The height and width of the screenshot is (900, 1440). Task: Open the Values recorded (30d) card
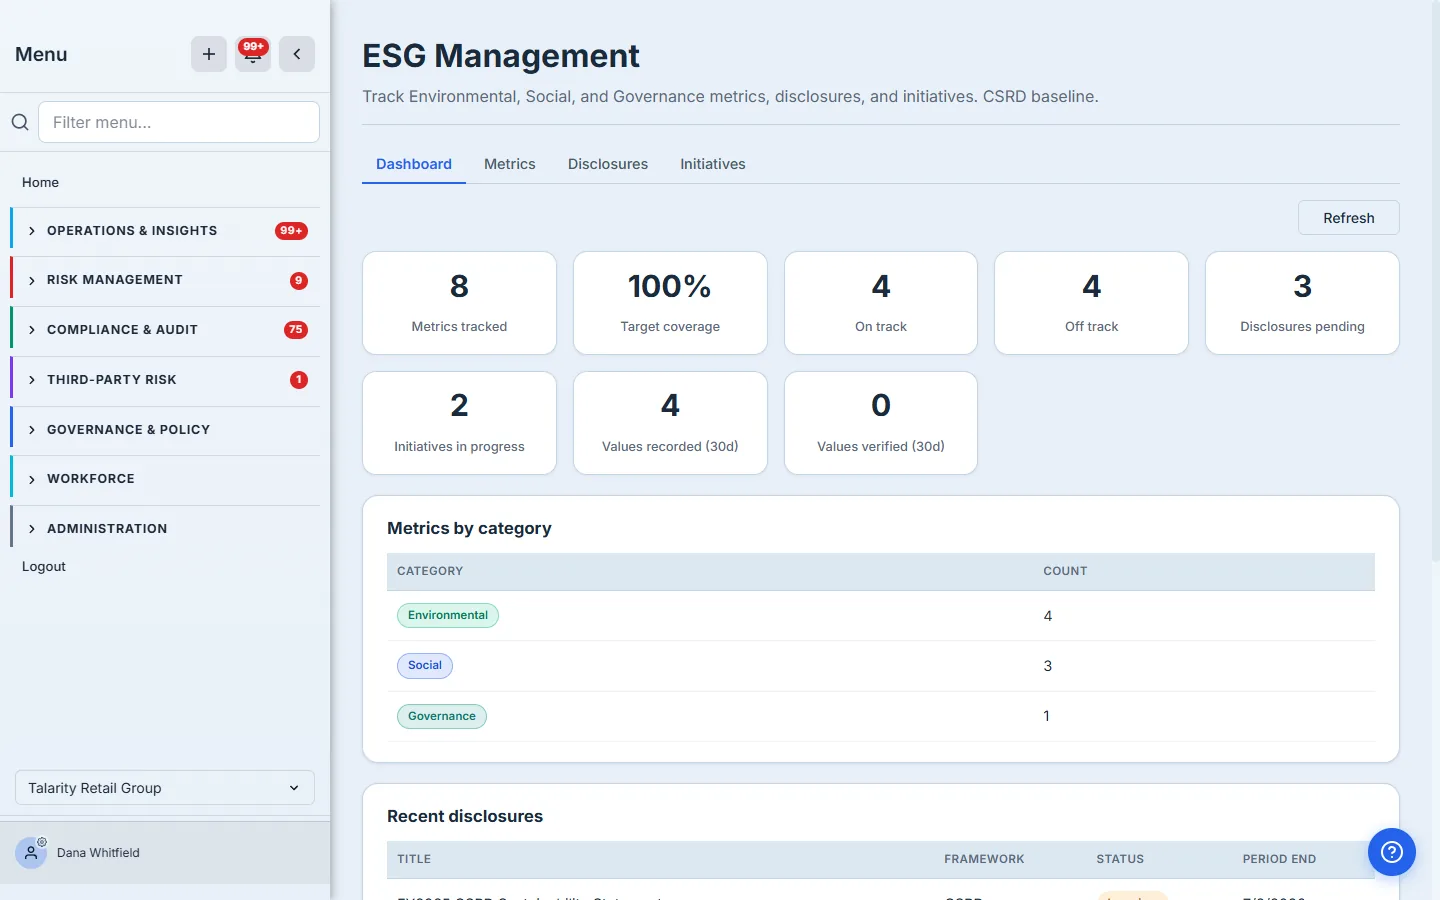point(670,423)
